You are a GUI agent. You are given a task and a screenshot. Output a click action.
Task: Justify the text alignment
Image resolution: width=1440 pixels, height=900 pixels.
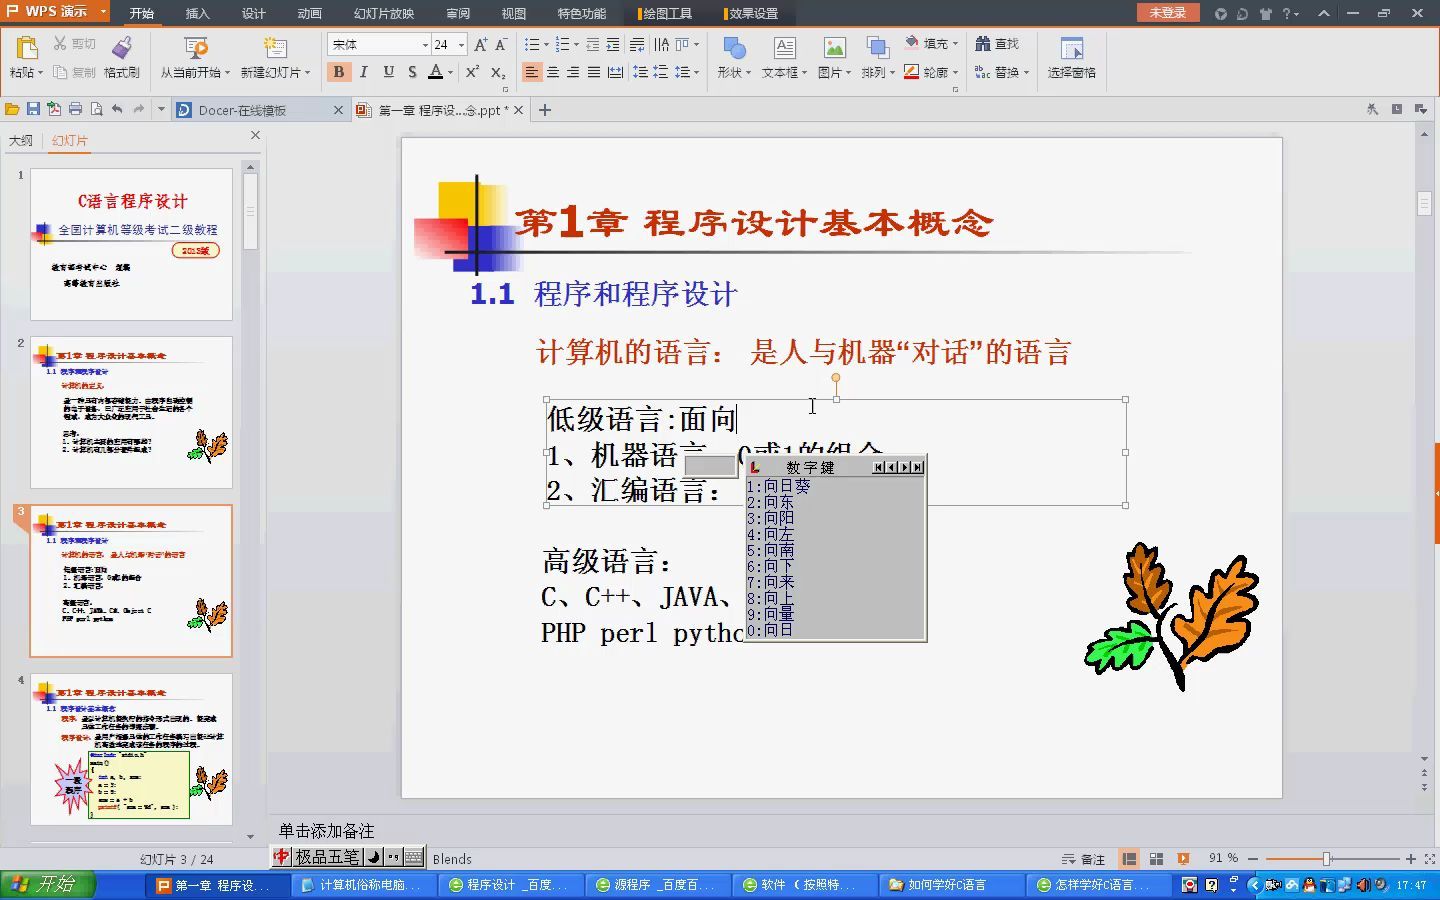pos(594,72)
